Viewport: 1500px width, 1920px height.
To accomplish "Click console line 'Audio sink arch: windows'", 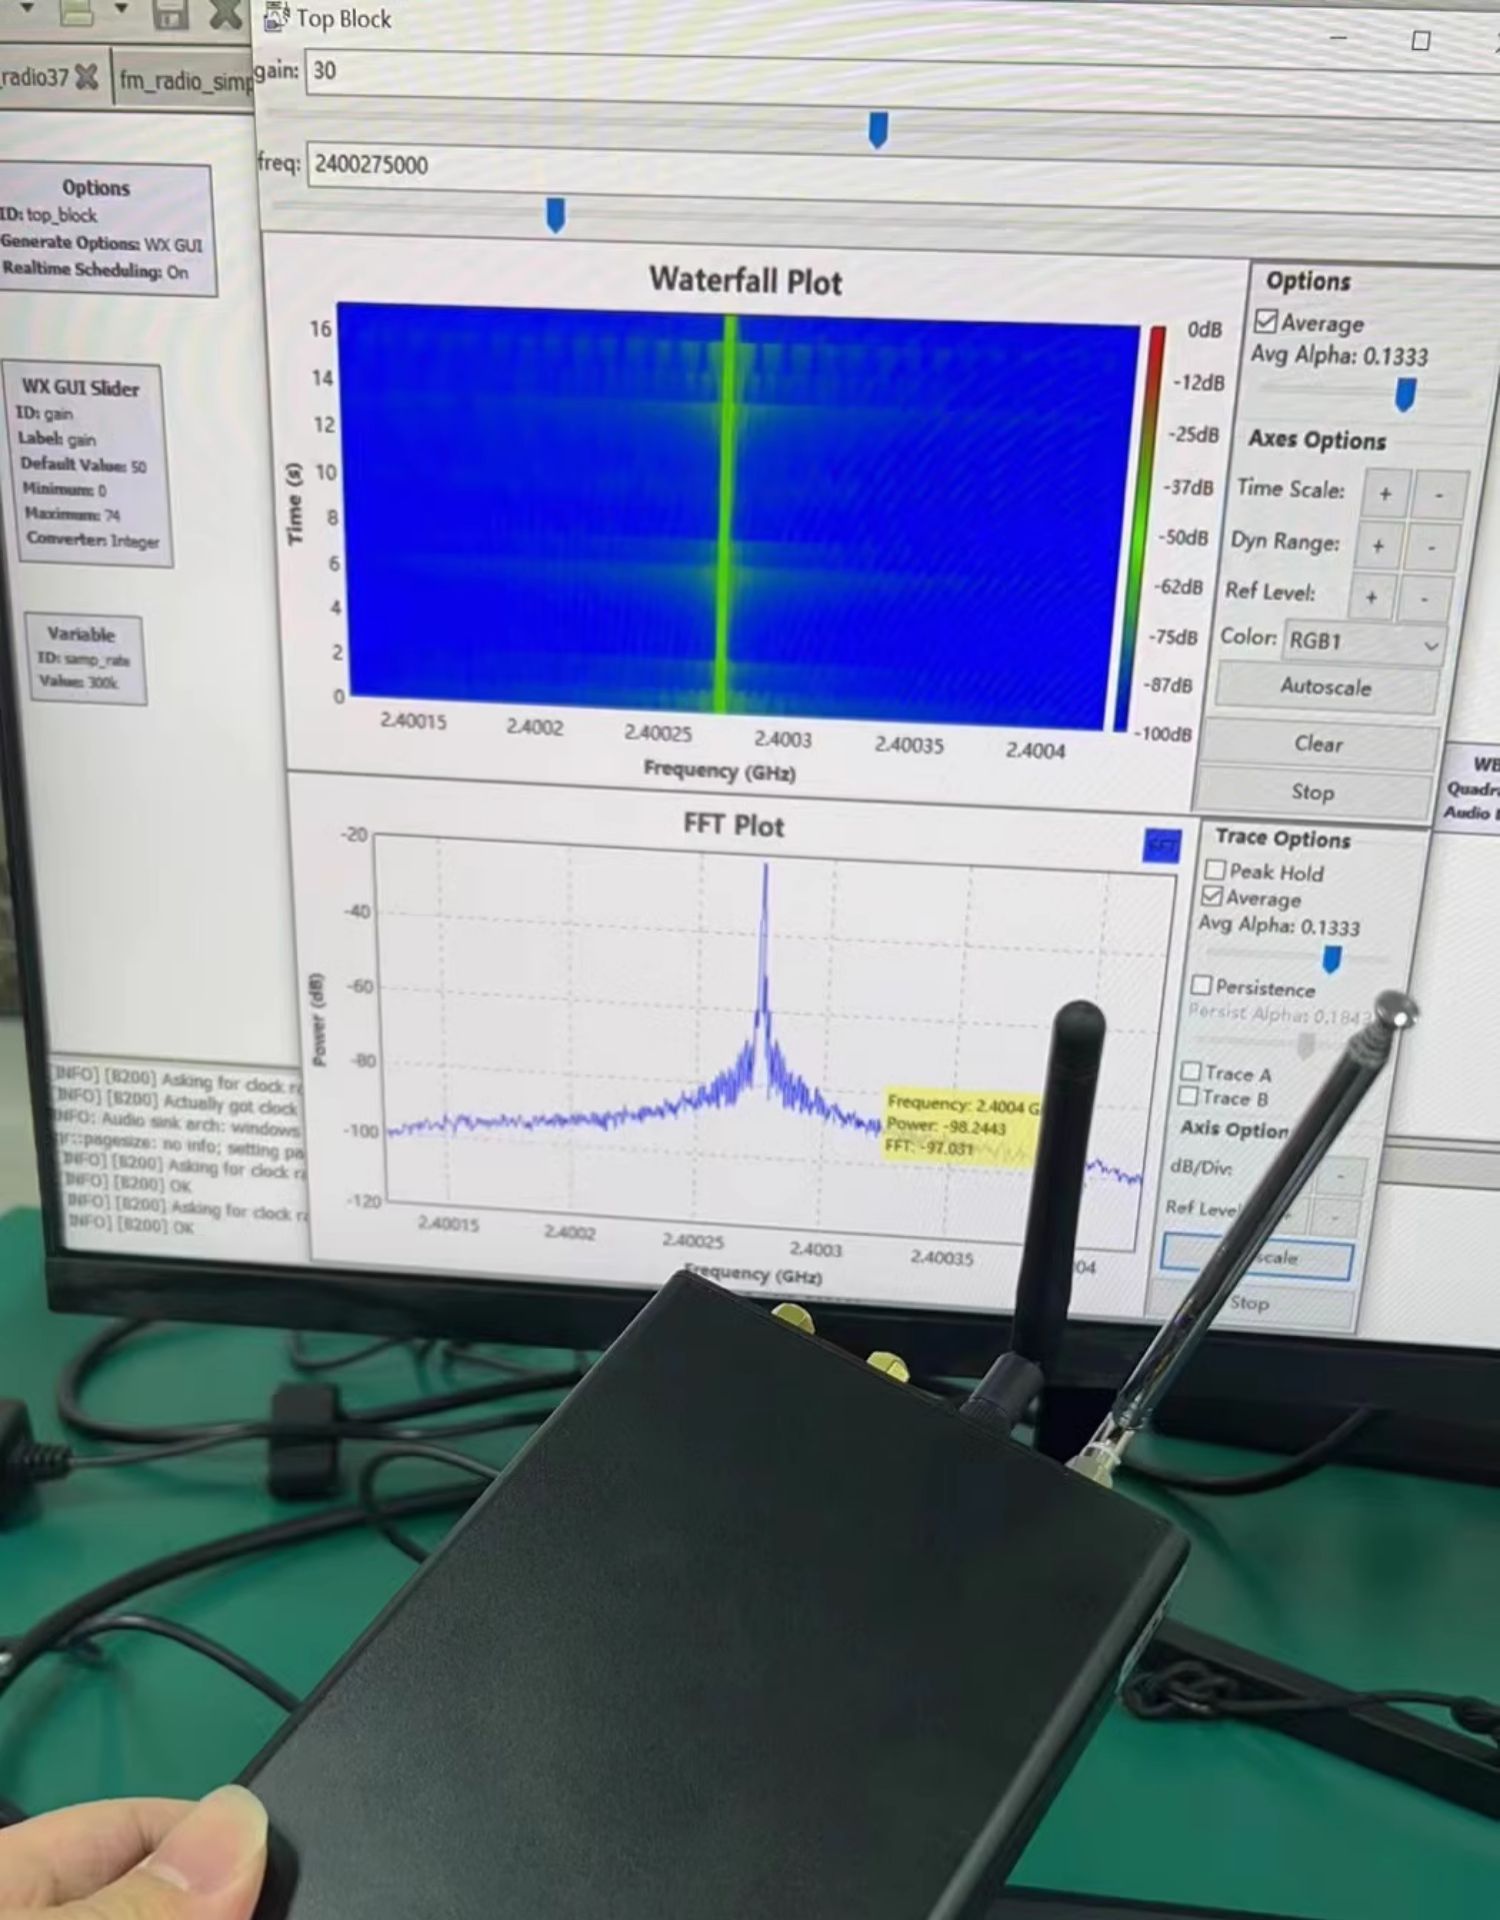I will click(176, 1125).
